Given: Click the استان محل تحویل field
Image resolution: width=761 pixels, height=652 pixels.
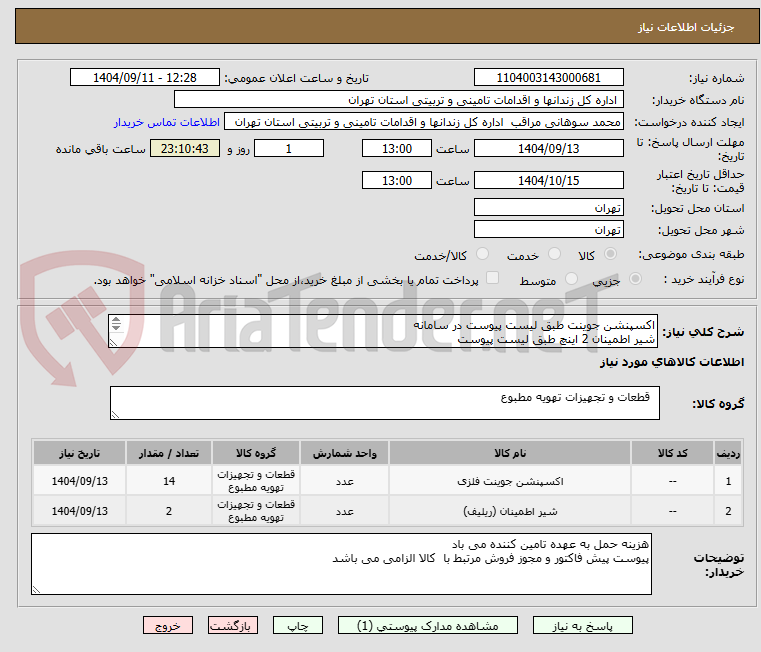Looking at the screenshot, I should pos(548,208).
